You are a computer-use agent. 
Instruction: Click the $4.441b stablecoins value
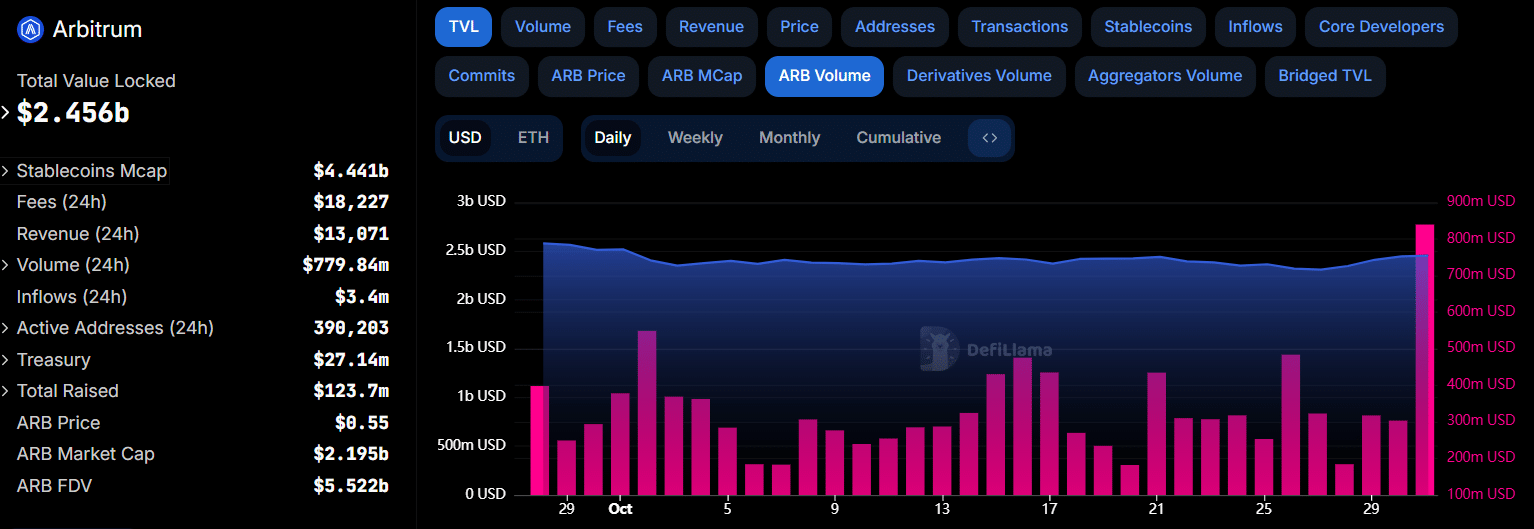pyautogui.click(x=351, y=171)
